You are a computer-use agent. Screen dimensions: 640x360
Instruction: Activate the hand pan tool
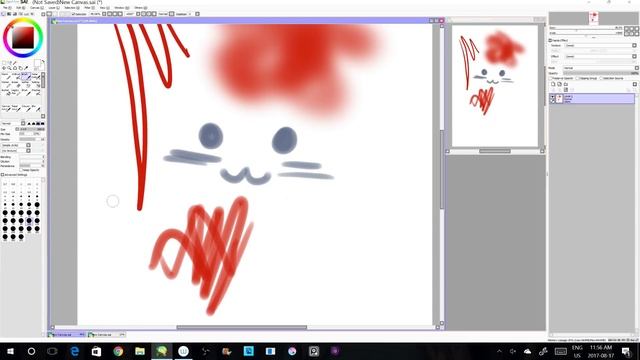pos(20,68)
